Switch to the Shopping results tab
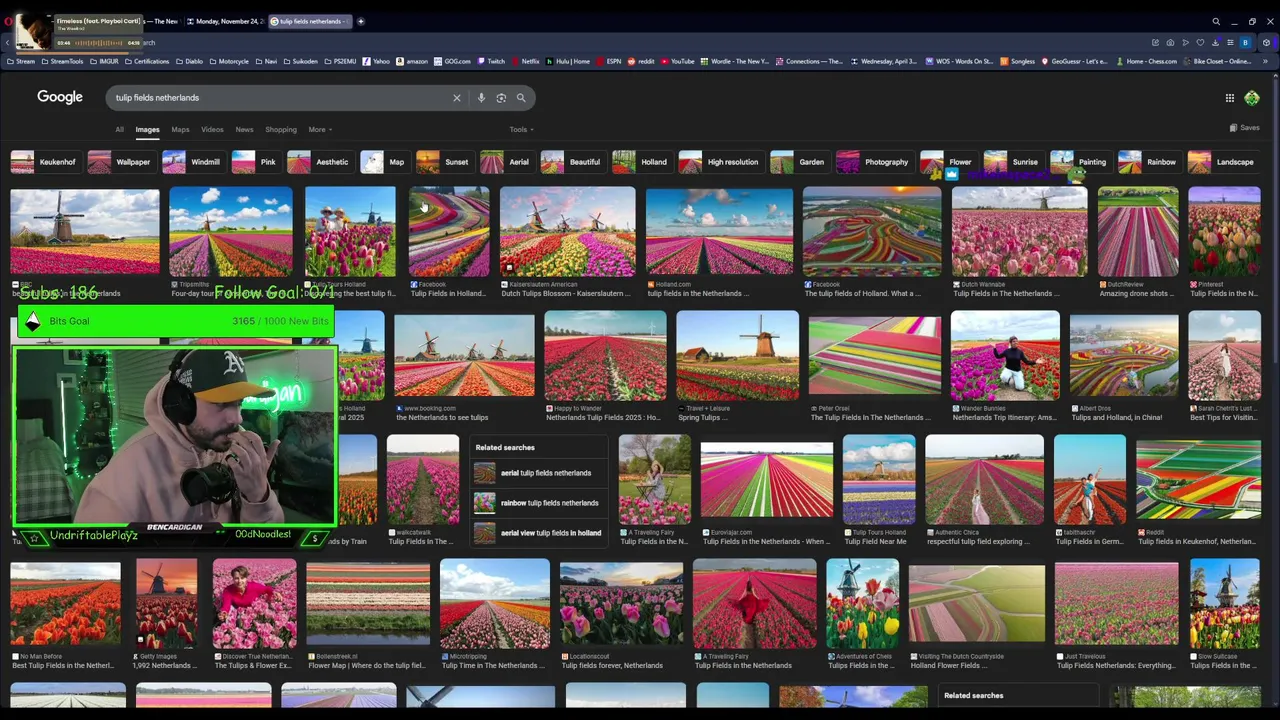 281,129
